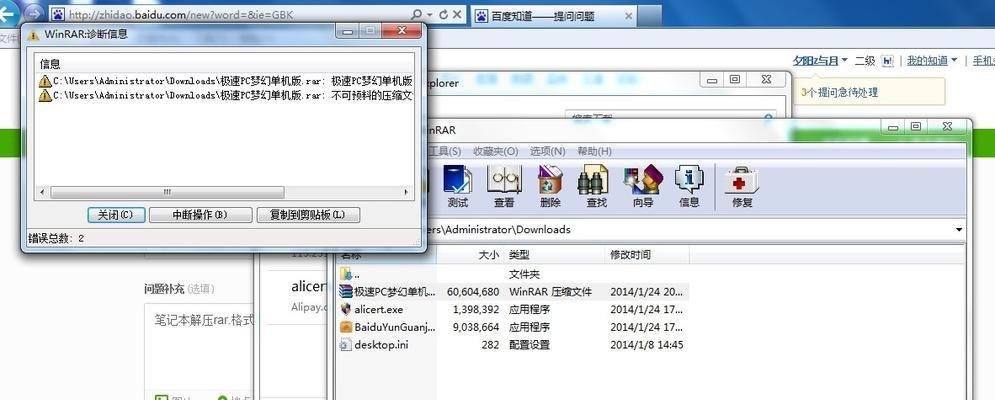Click the parent folder '..' icon

[x=346, y=274]
